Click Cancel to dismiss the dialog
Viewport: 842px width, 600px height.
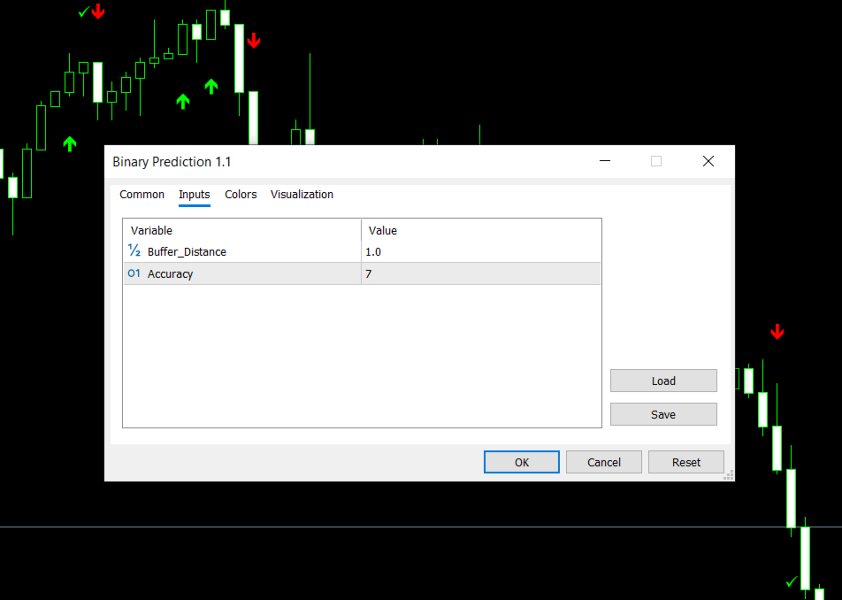pyautogui.click(x=603, y=461)
